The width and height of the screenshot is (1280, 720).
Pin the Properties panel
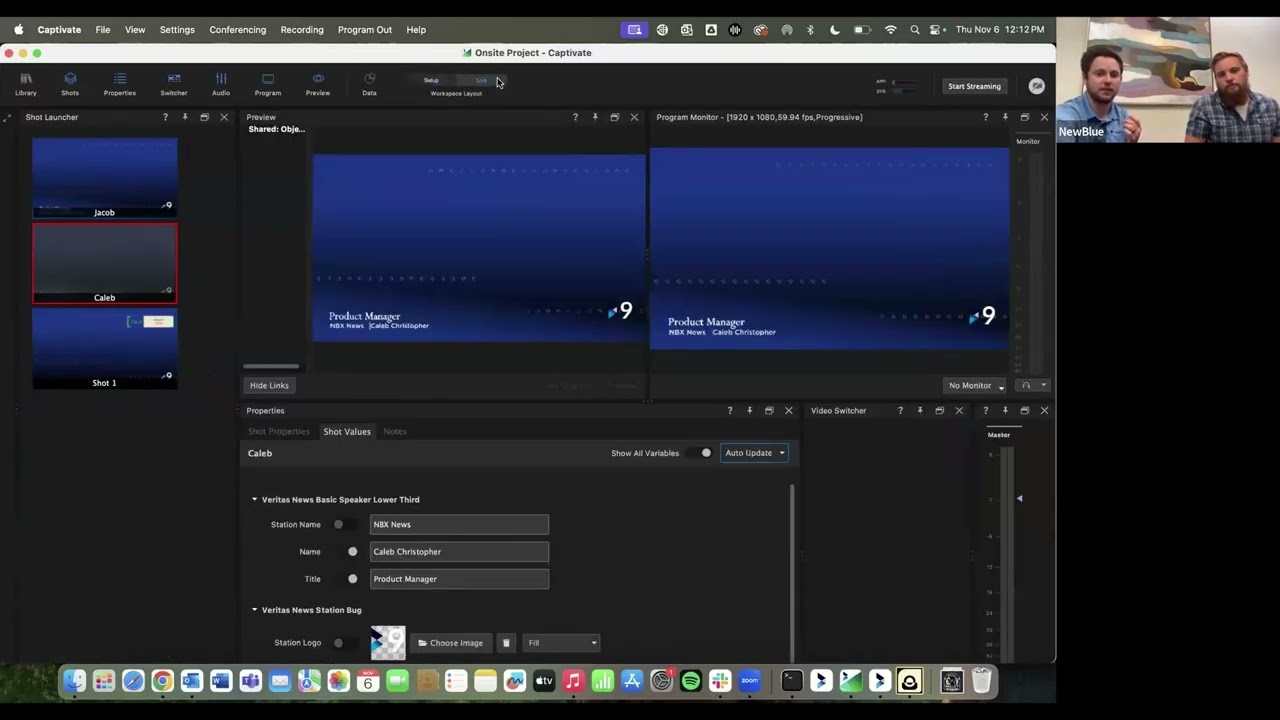click(749, 410)
